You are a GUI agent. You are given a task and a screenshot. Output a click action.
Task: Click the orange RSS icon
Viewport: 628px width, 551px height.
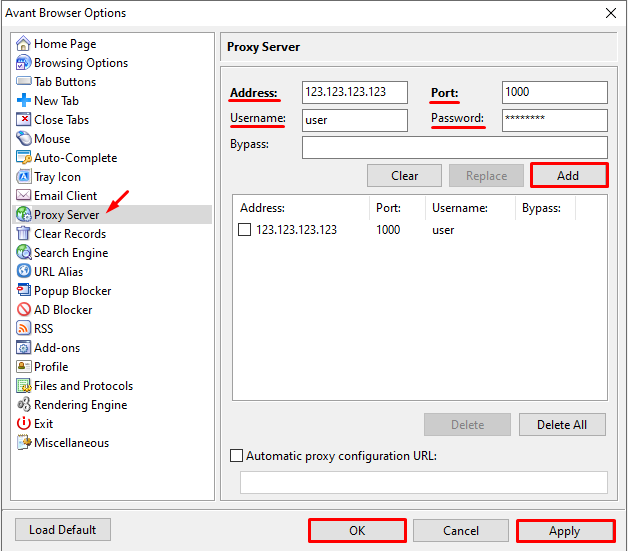(x=23, y=328)
